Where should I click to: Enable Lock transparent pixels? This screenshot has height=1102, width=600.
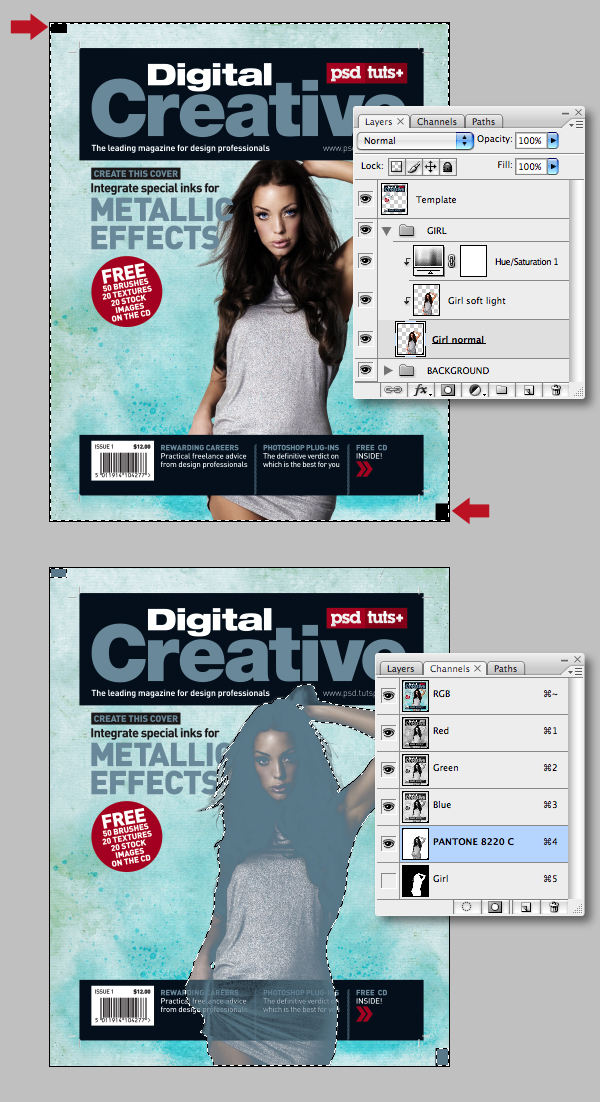click(x=397, y=167)
